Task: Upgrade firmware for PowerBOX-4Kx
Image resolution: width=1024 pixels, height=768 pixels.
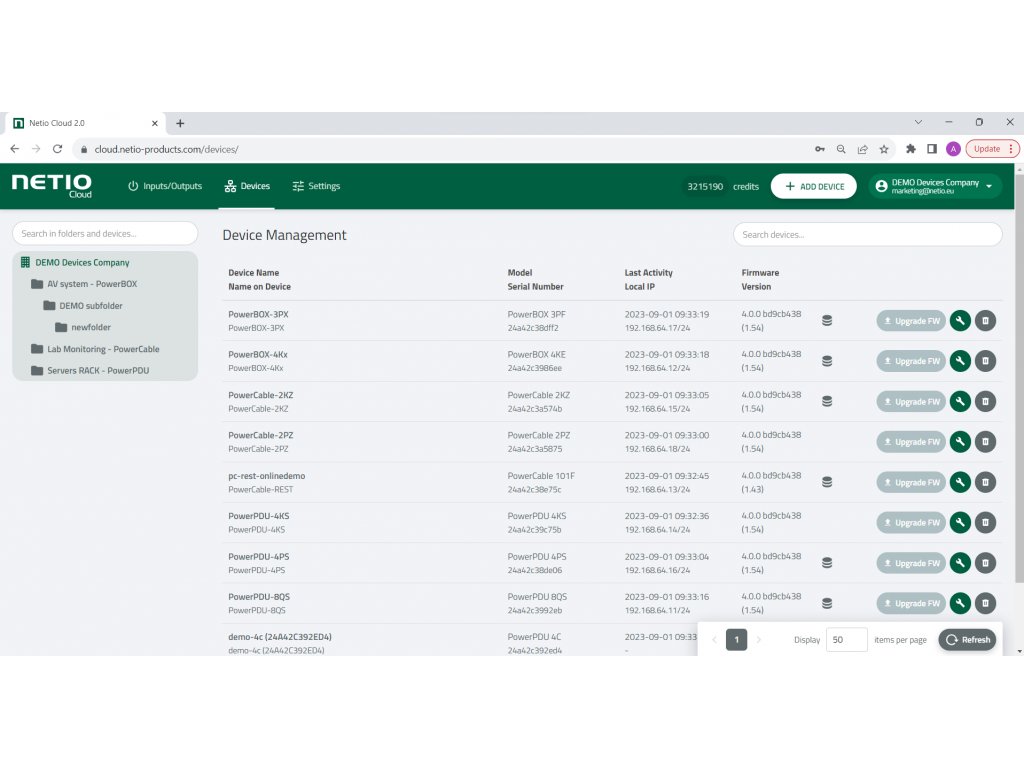Action: pyautogui.click(x=911, y=361)
